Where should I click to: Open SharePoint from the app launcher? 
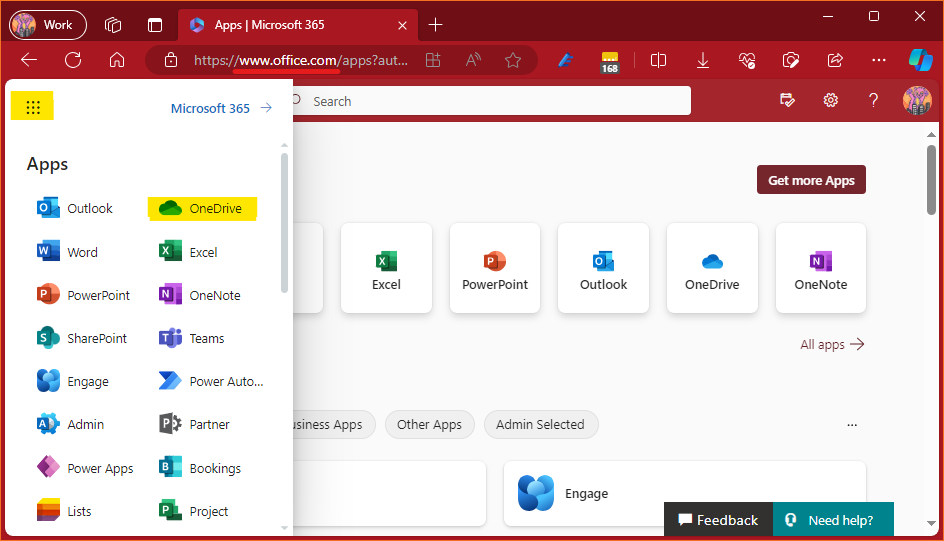pyautogui.click(x=82, y=338)
